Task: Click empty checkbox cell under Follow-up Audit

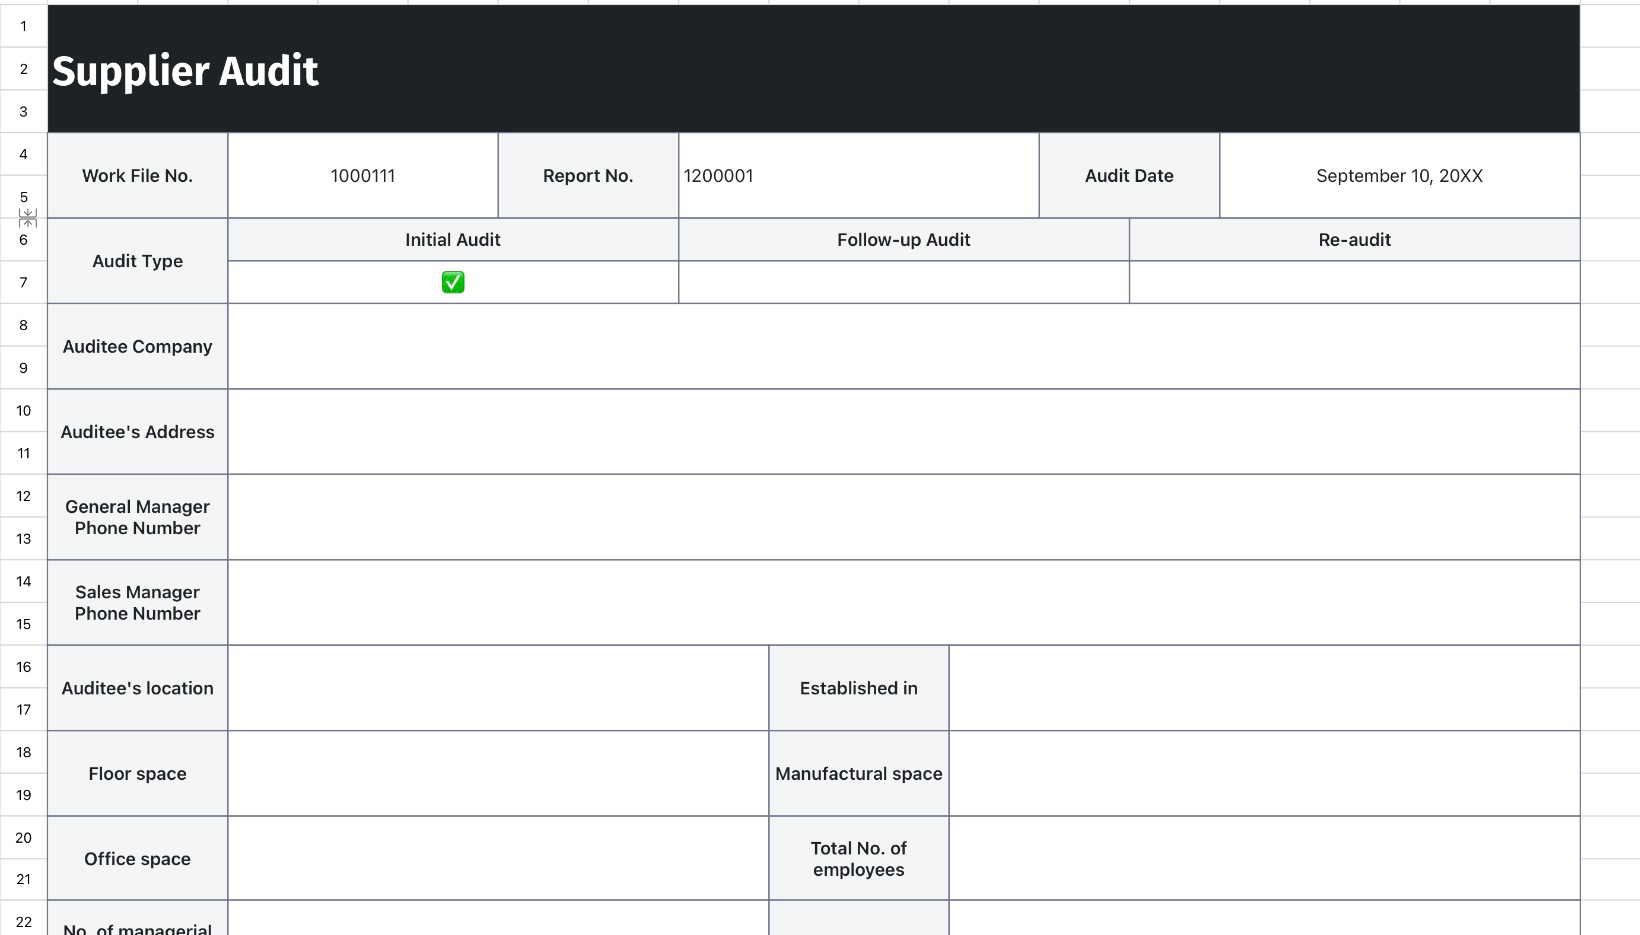Action: point(904,282)
